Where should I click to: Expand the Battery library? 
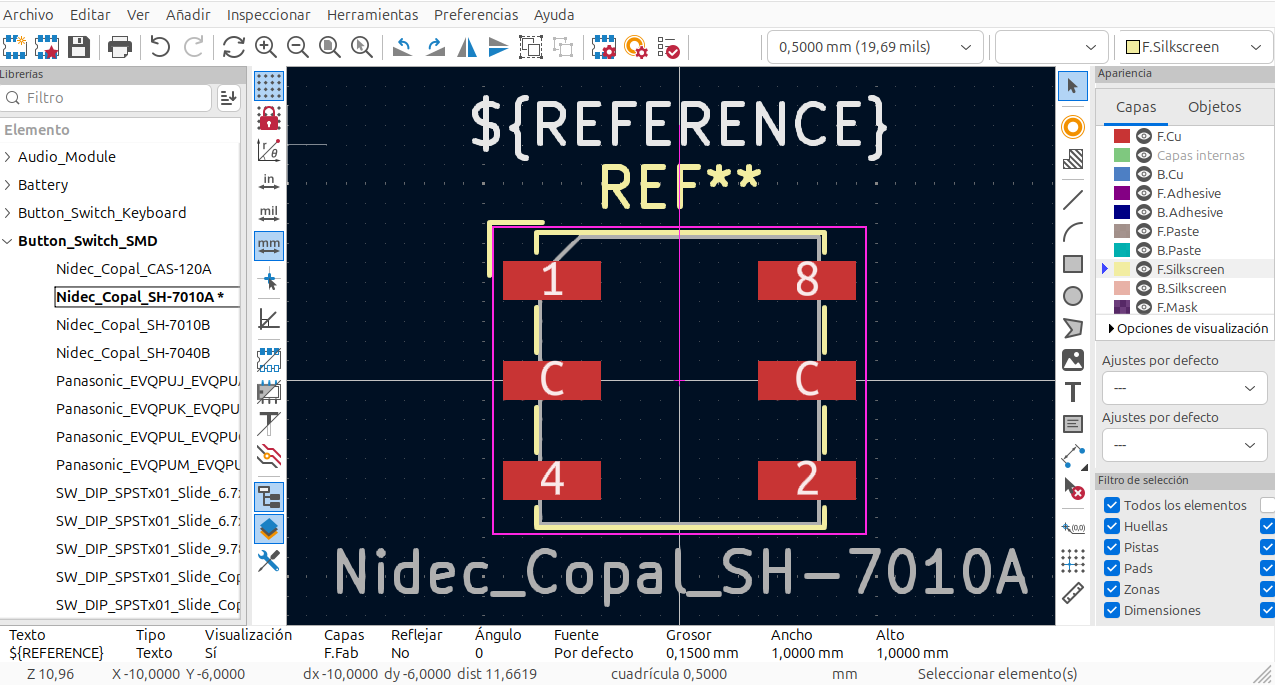(x=8, y=185)
